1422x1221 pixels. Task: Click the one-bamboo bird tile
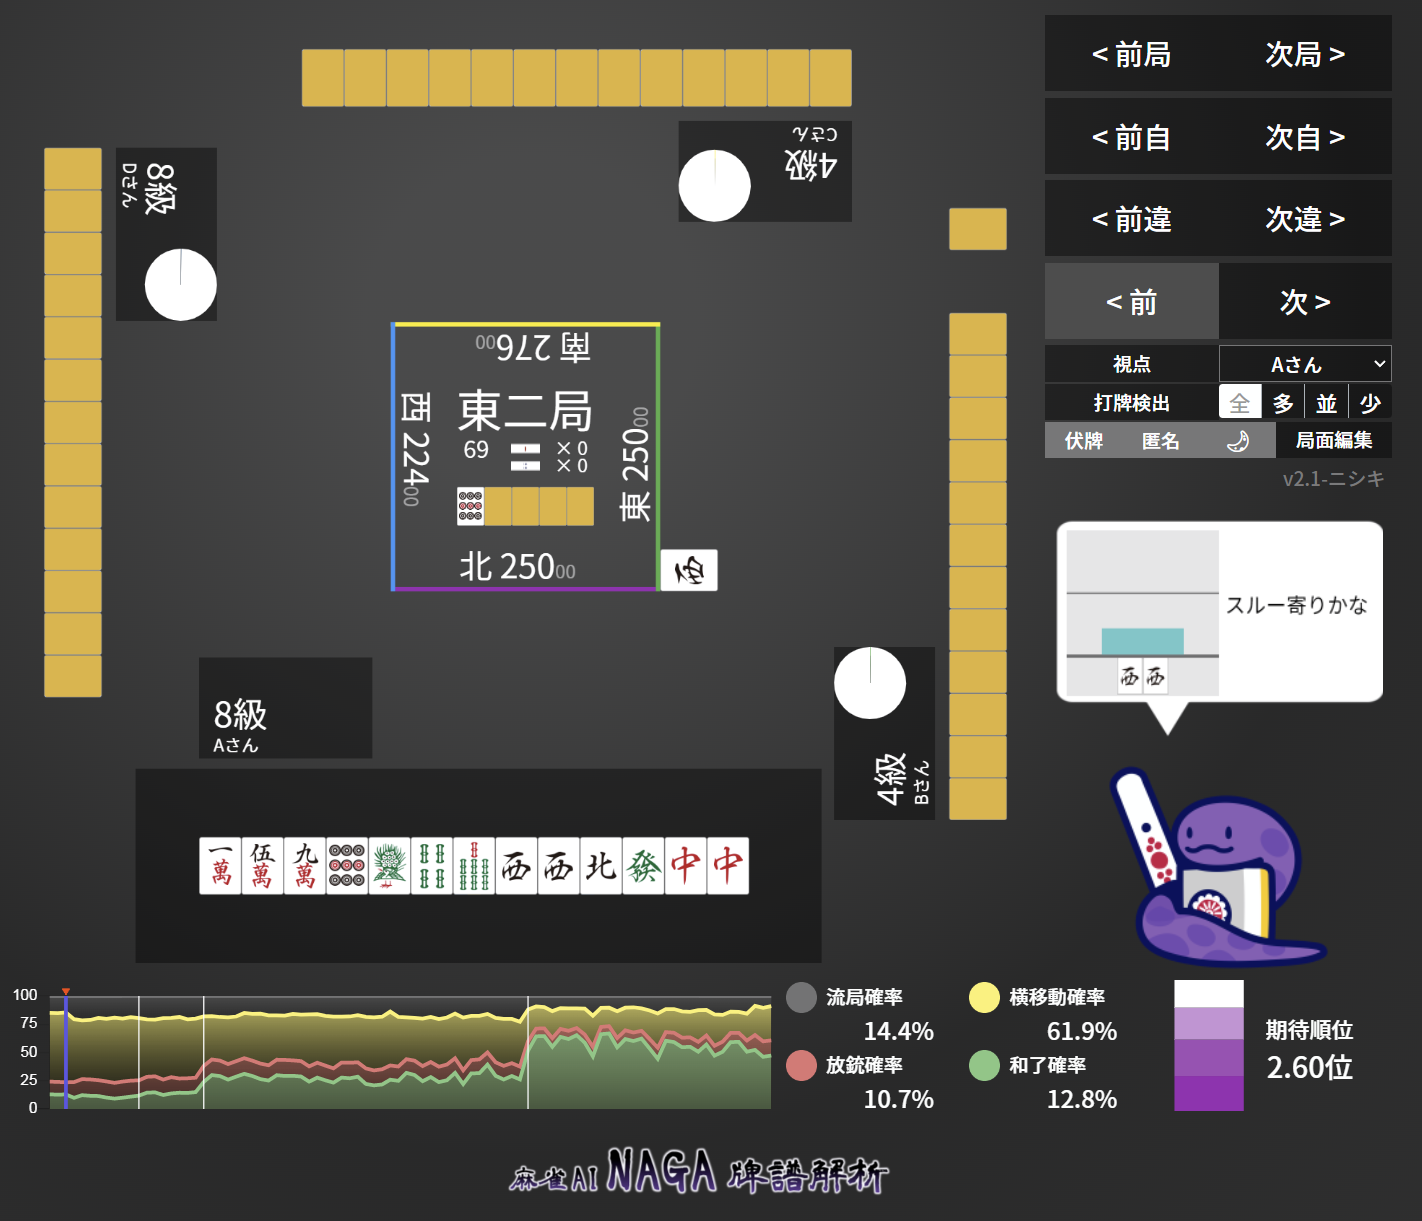click(389, 866)
